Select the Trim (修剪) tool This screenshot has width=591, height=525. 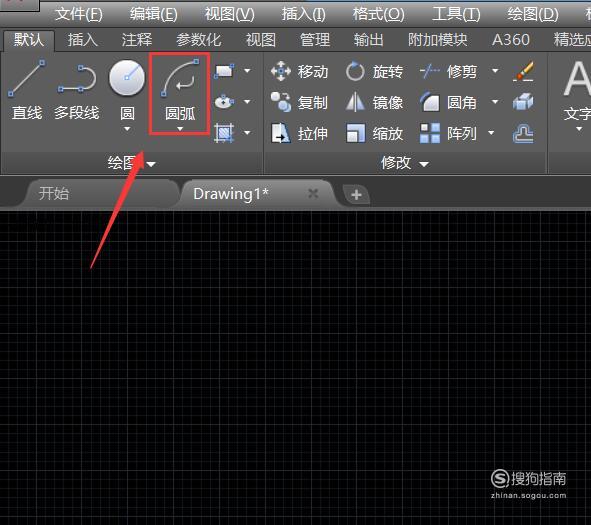[x=449, y=71]
